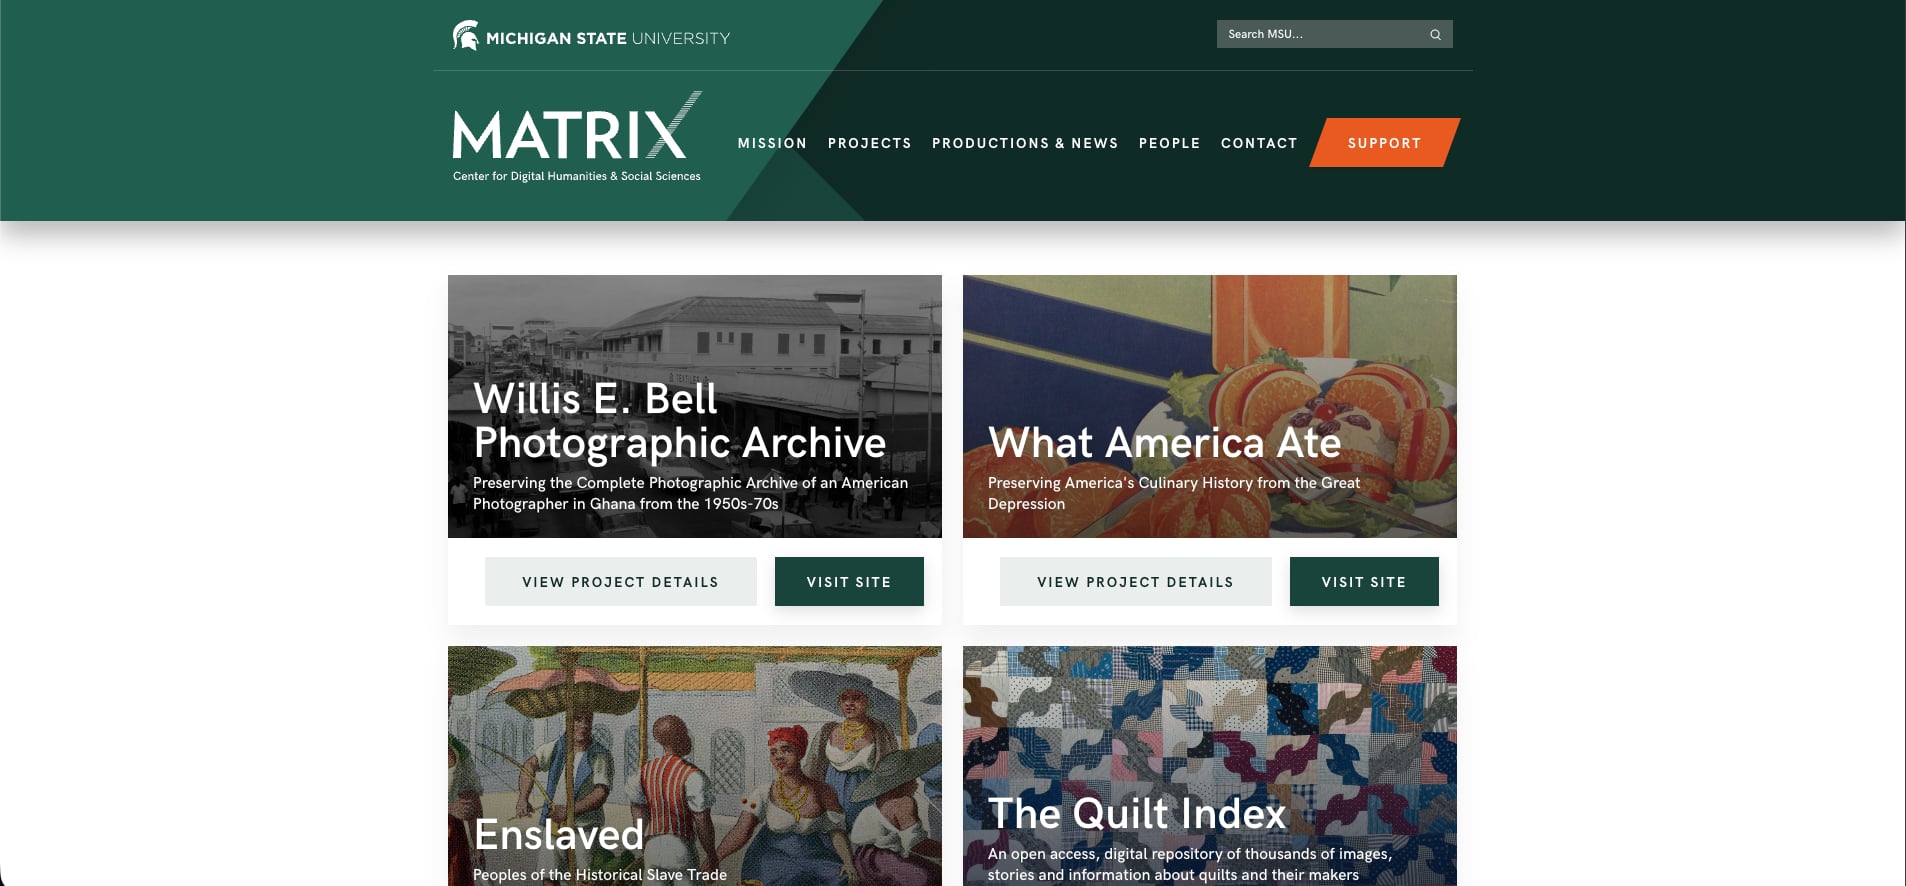
Task: Visit site for What America Ate
Action: (1364, 582)
